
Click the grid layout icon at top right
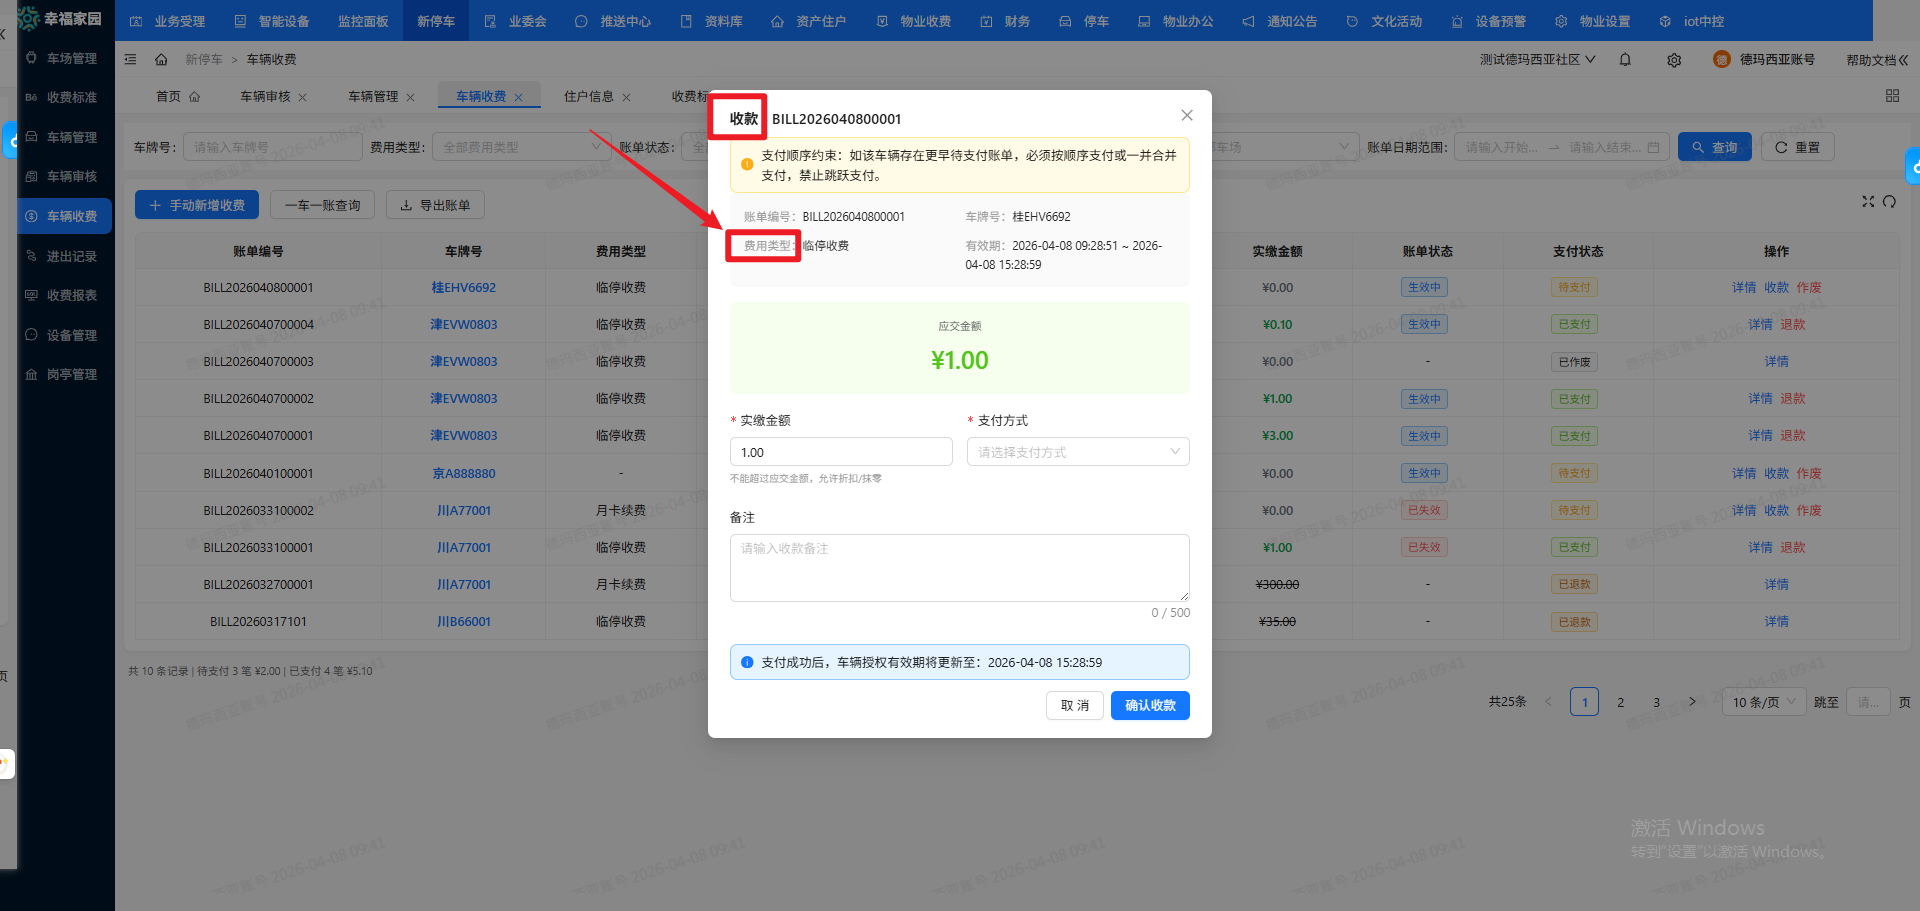tap(1892, 96)
